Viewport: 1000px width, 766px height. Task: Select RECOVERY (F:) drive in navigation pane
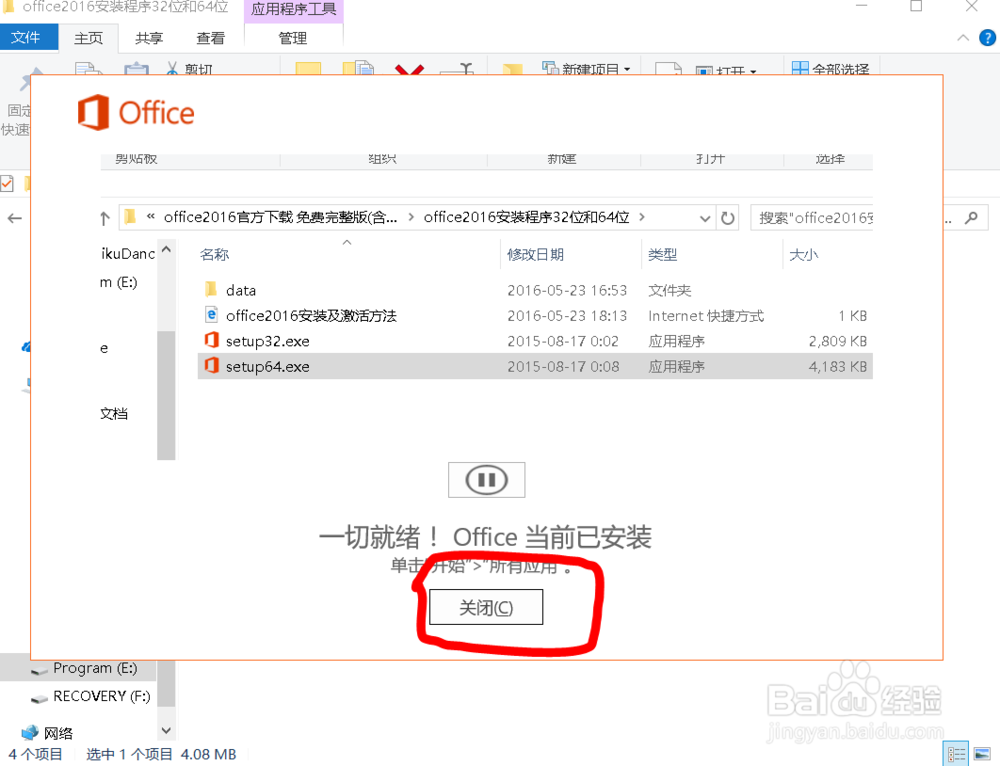102,696
